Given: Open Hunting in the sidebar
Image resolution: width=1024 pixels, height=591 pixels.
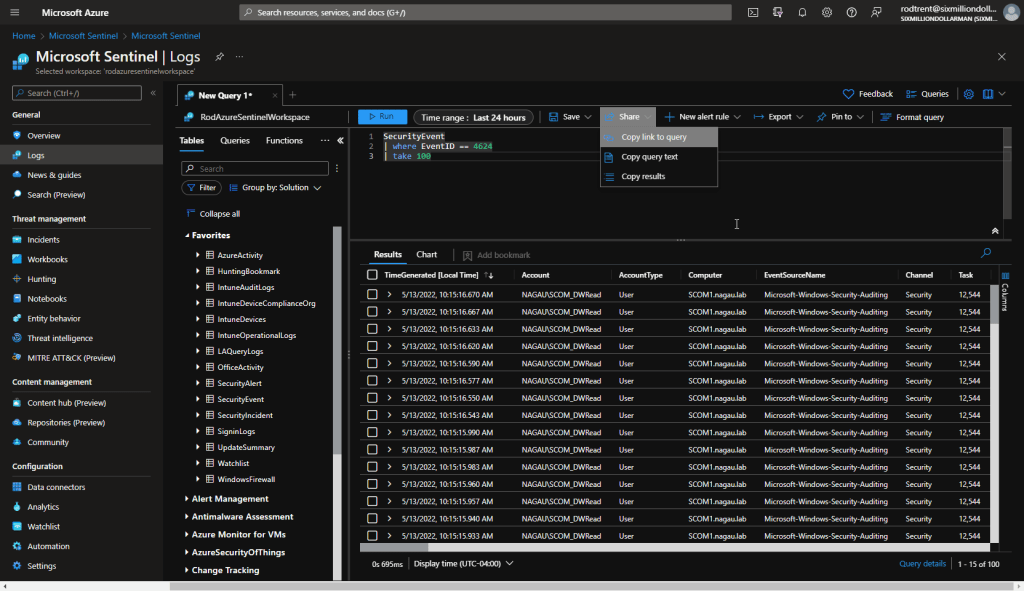Looking at the screenshot, I should point(41,279).
